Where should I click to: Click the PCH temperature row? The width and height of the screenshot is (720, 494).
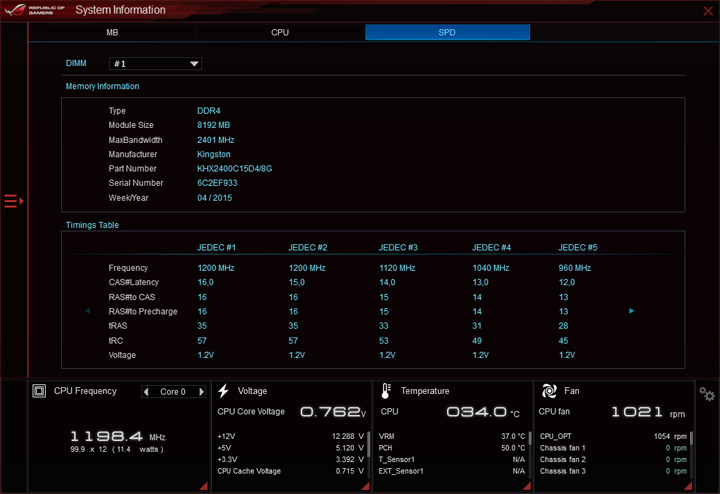pos(452,448)
